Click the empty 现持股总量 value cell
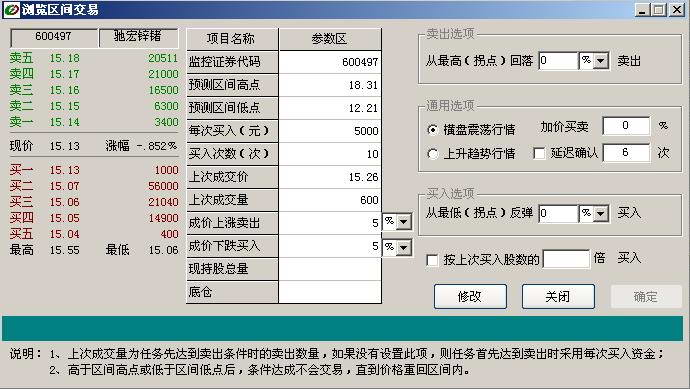 pyautogui.click(x=330, y=269)
